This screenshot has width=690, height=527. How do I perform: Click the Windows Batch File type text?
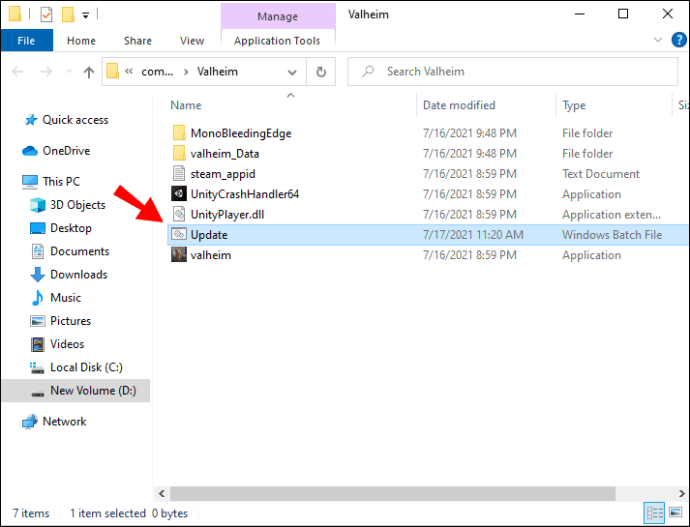click(612, 234)
